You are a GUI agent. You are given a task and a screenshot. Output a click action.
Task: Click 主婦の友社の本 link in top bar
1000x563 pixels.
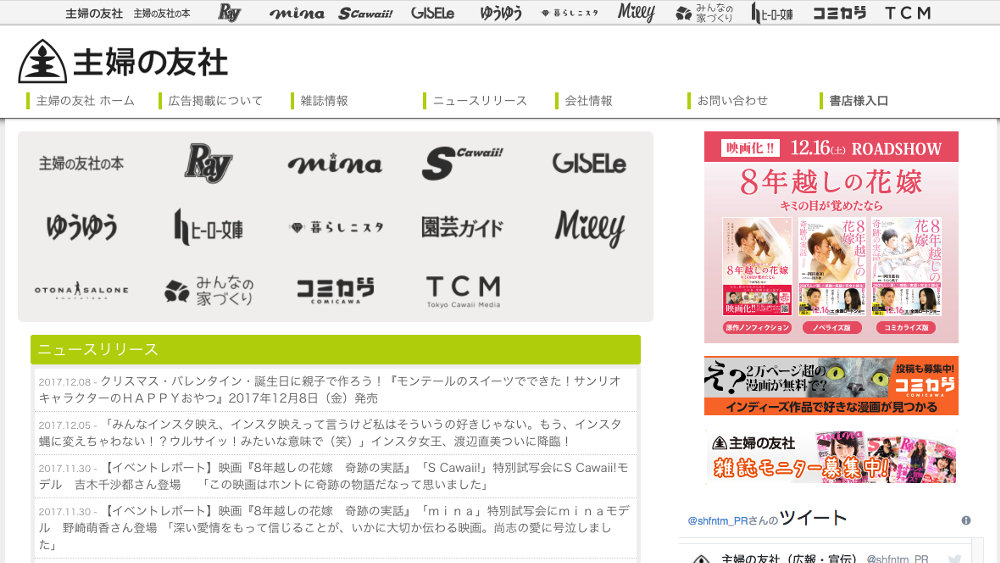pyautogui.click(x=161, y=13)
